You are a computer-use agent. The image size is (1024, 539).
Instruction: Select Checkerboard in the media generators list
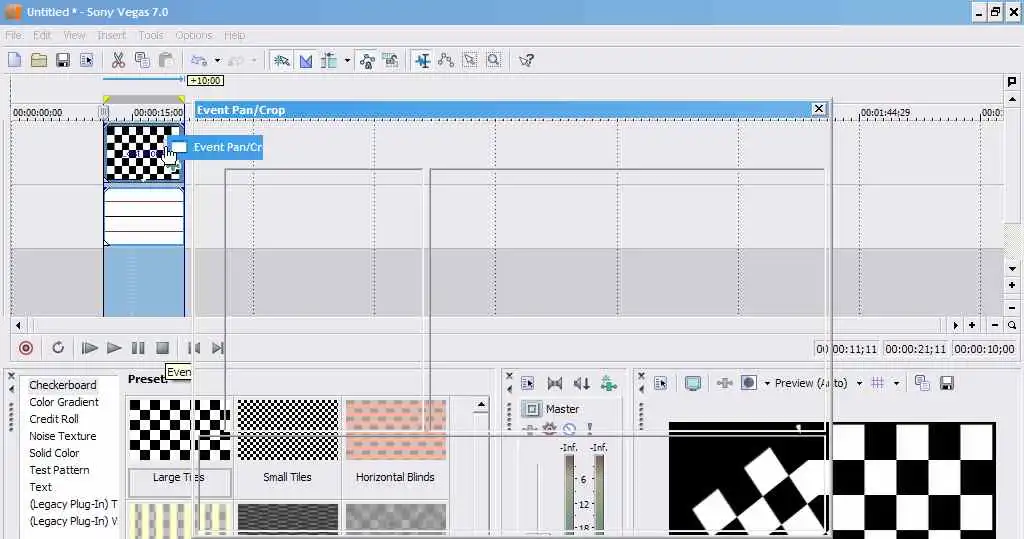click(x=63, y=385)
